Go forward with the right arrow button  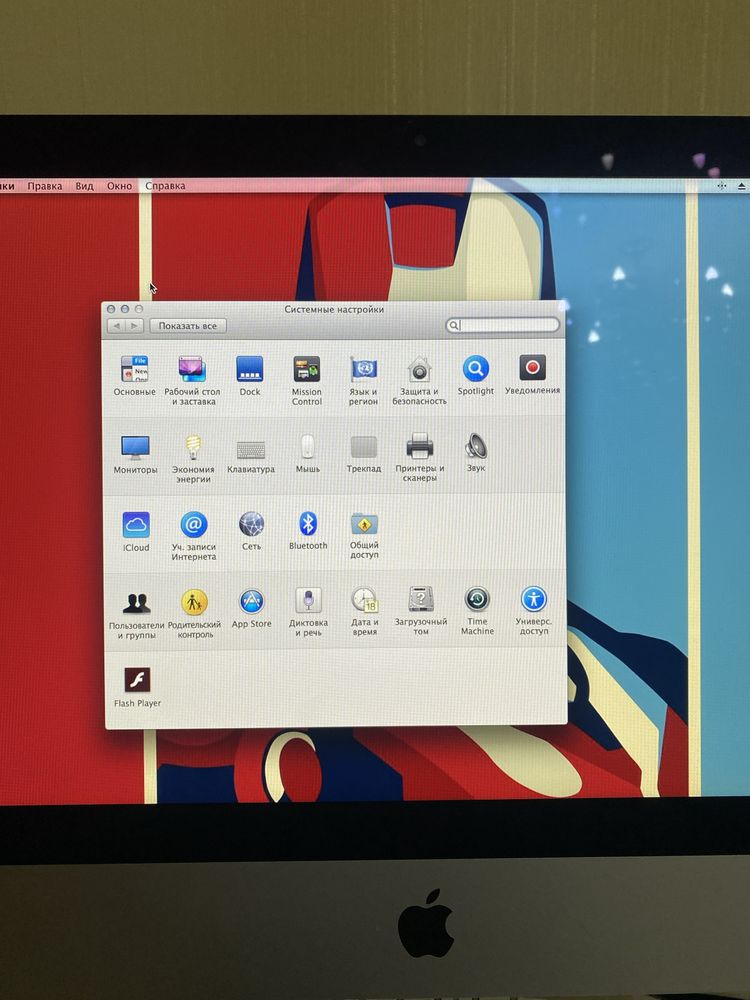pos(133,326)
